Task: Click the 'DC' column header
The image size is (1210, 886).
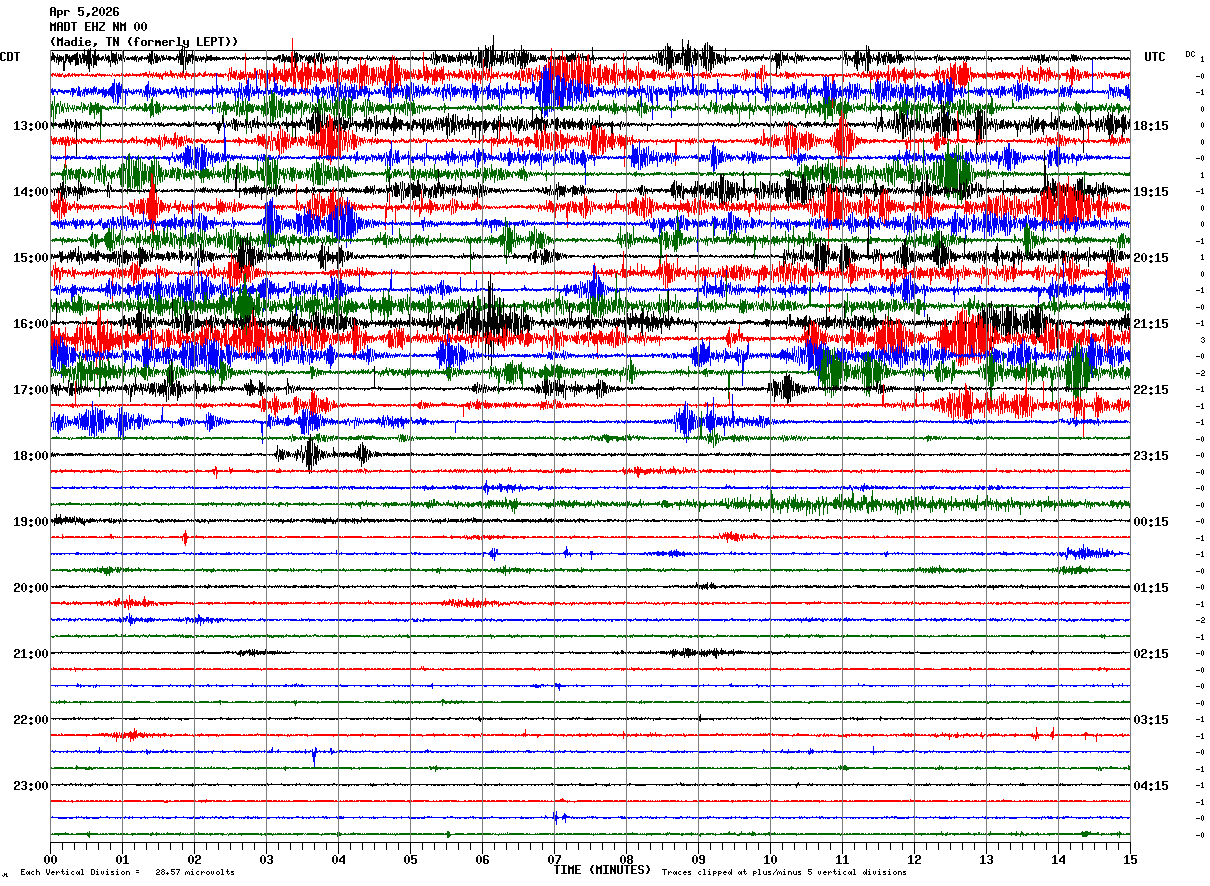Action: (x=1190, y=54)
